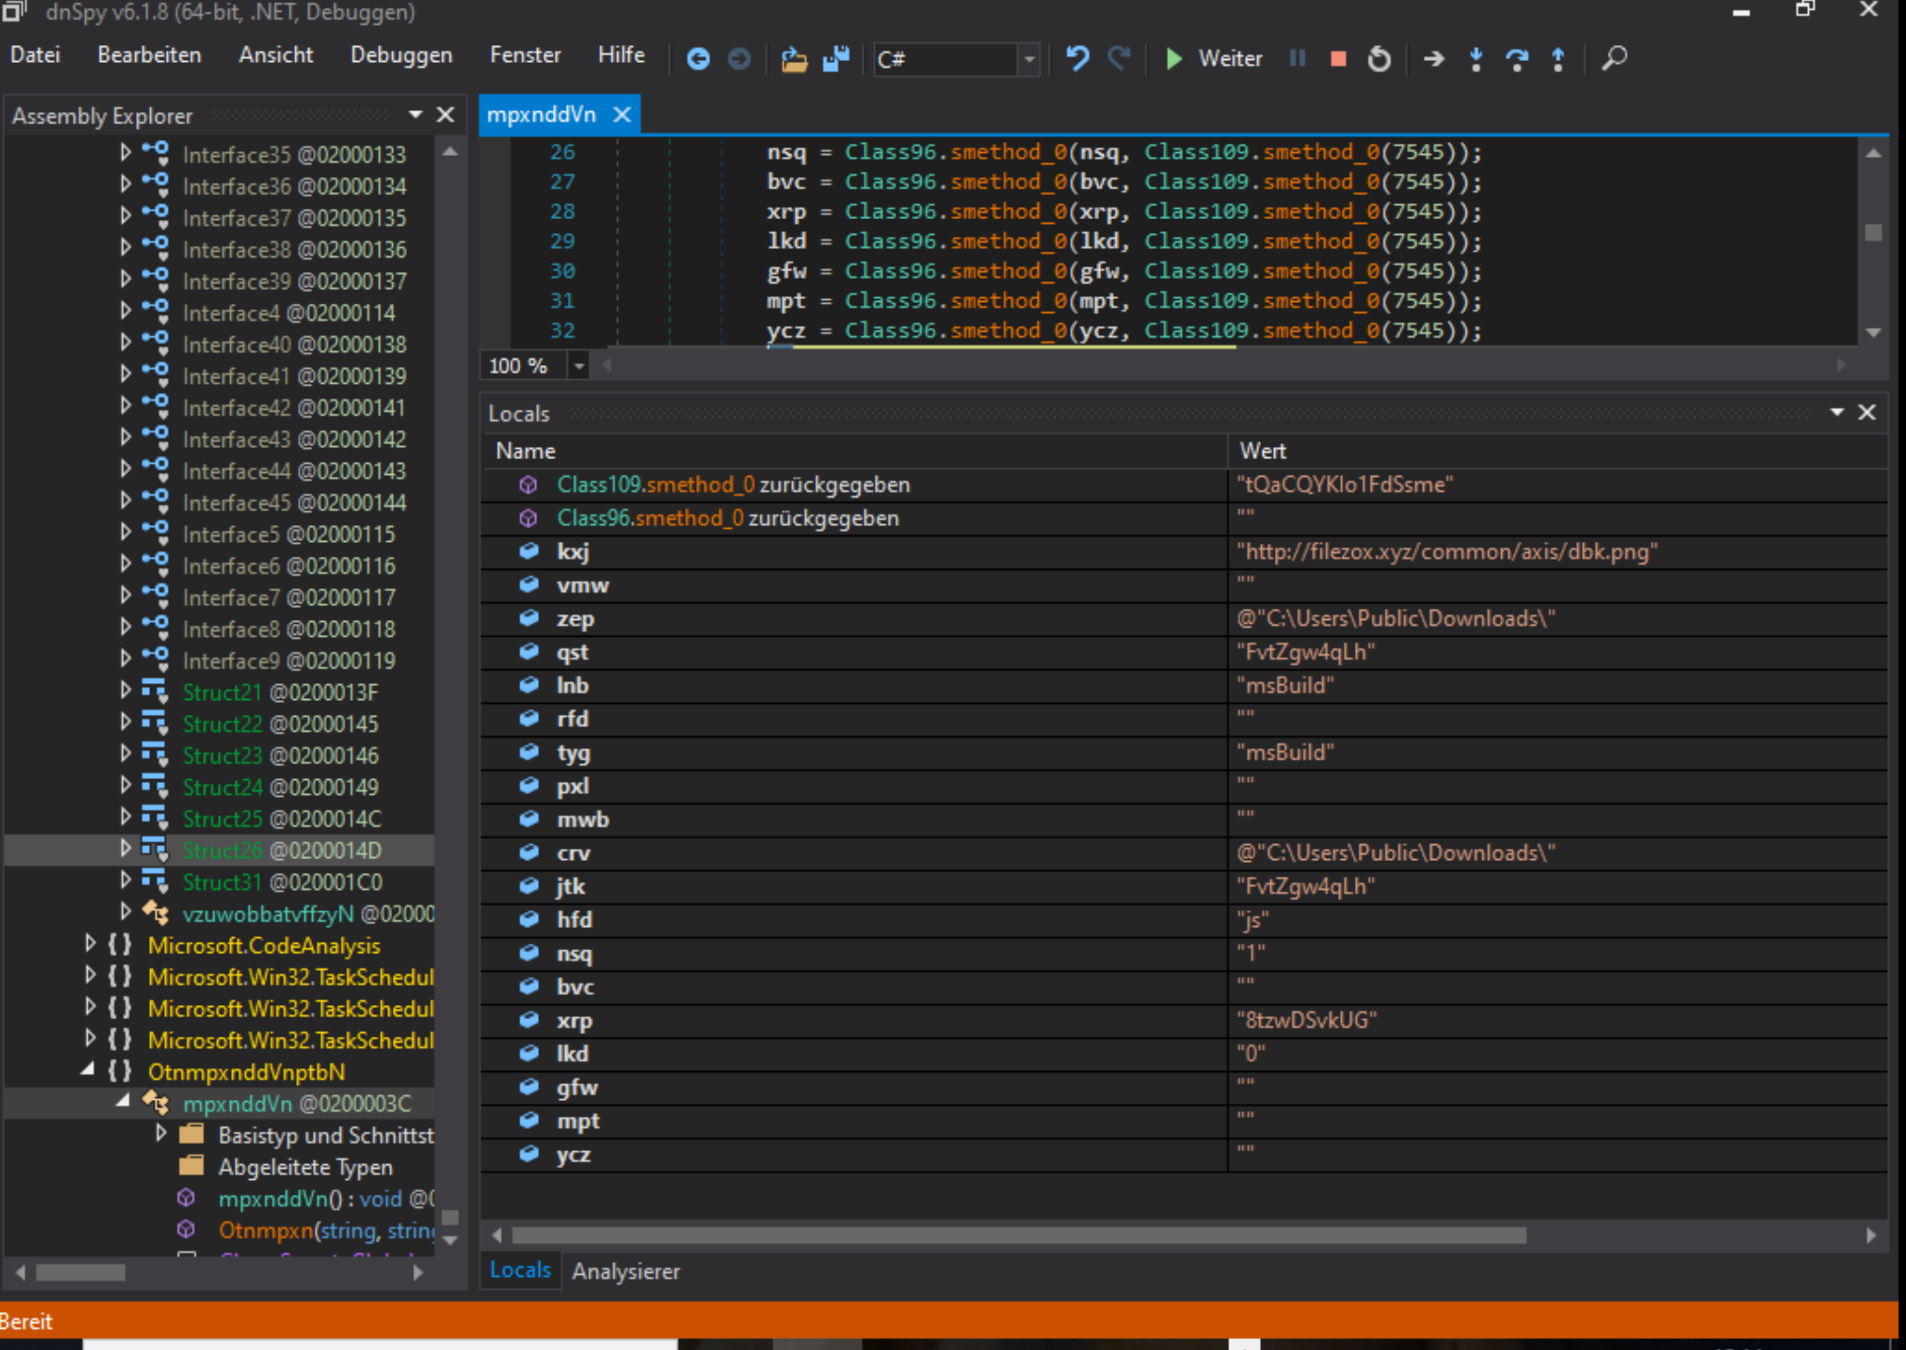The width and height of the screenshot is (1906, 1350).
Task: Click the Step Out icon
Action: (x=1558, y=59)
